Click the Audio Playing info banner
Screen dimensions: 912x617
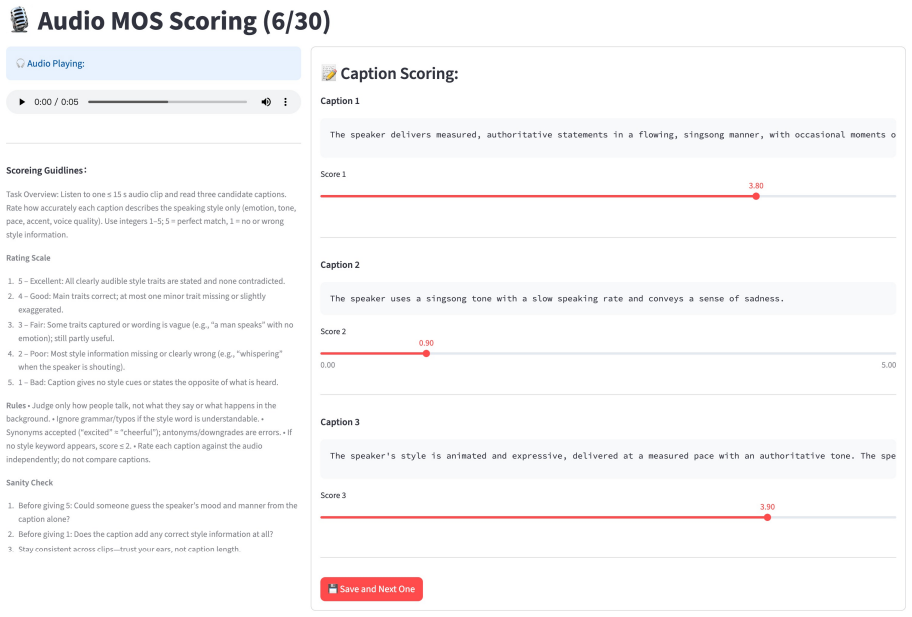pos(154,63)
